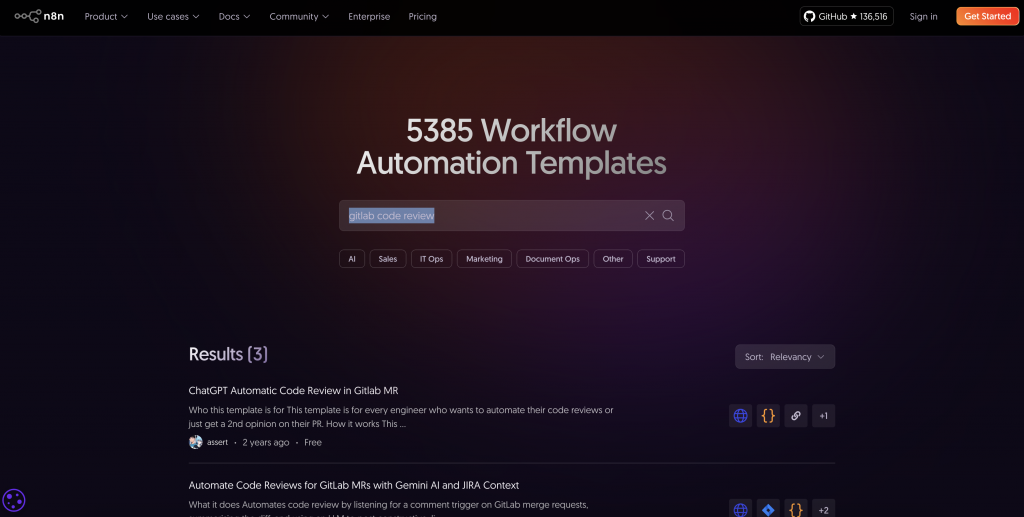
Task: Click the curly braces icon on ChatGPT template row
Action: [768, 416]
